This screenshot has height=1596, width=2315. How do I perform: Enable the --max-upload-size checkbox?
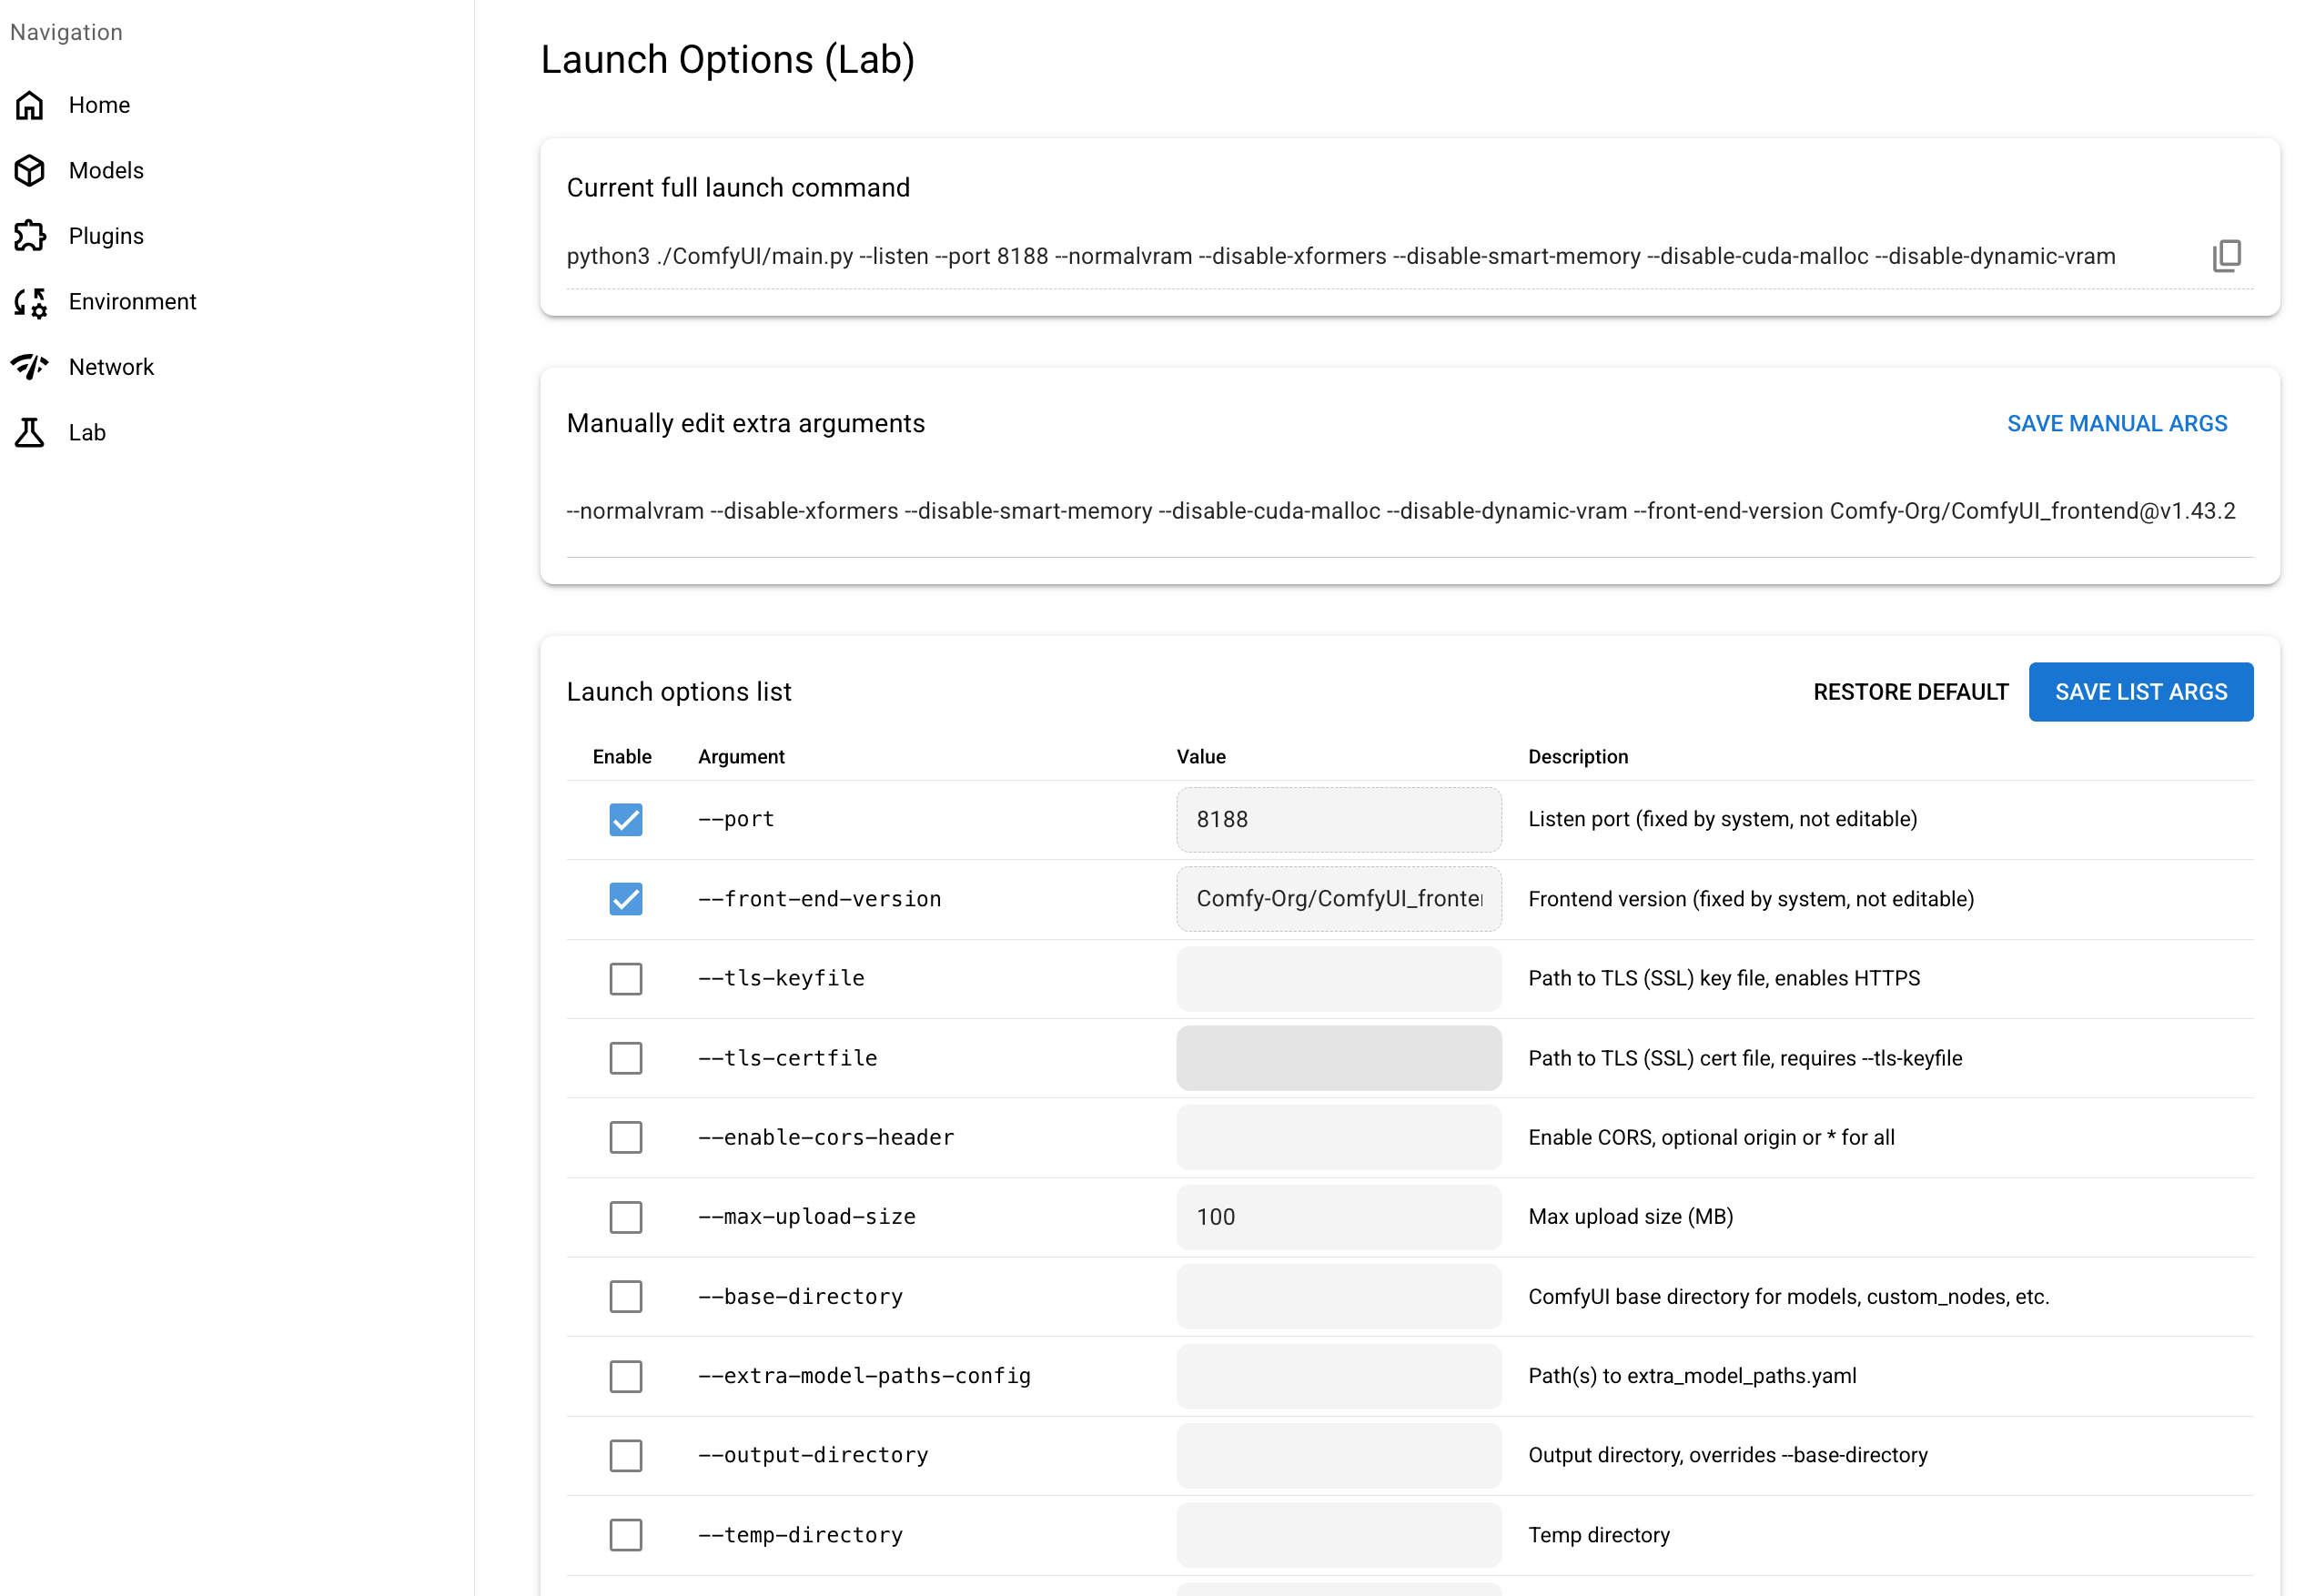pyautogui.click(x=626, y=1218)
